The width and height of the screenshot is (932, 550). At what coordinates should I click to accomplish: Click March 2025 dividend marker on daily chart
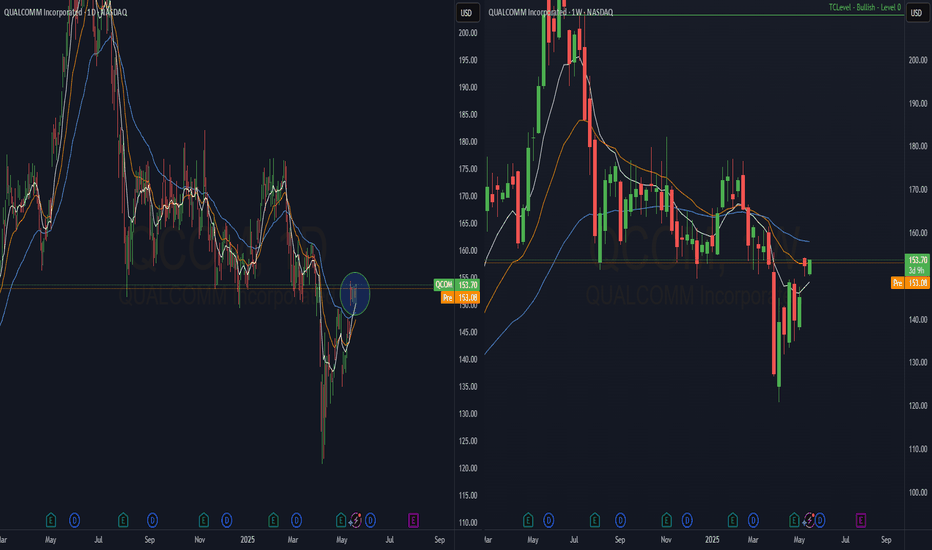(296, 520)
